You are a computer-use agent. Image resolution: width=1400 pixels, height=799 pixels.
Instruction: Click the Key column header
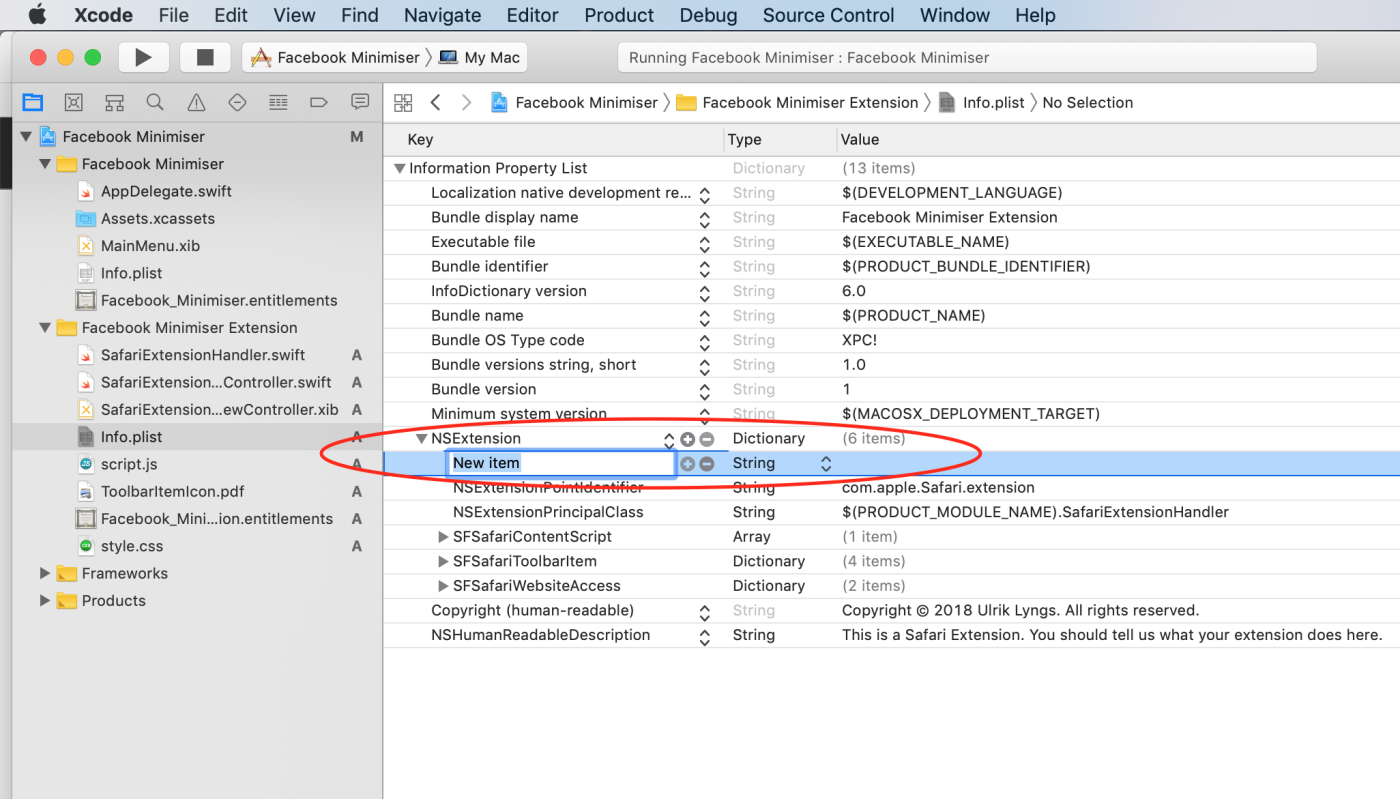tap(420, 140)
